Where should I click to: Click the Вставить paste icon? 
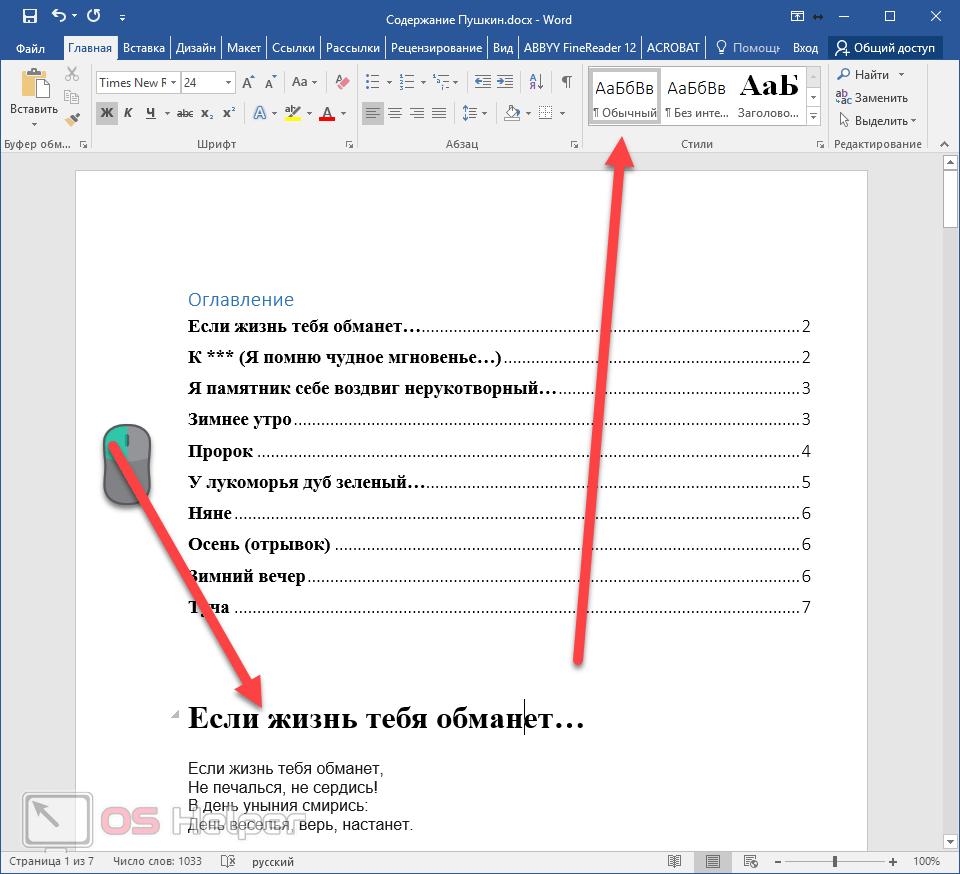pos(34,83)
